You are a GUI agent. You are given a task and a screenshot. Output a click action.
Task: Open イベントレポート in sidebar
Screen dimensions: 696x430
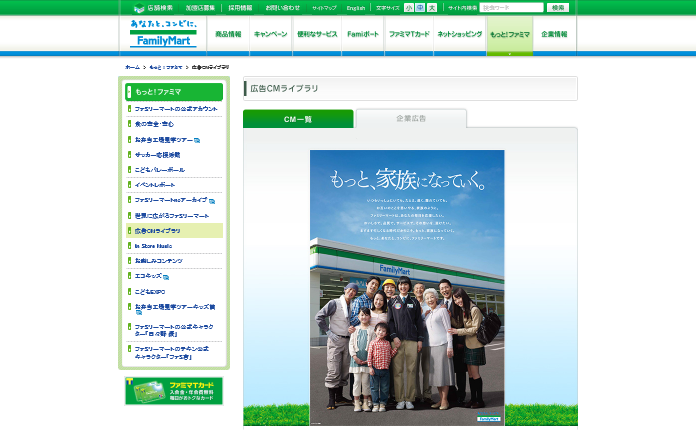pyautogui.click(x=155, y=185)
